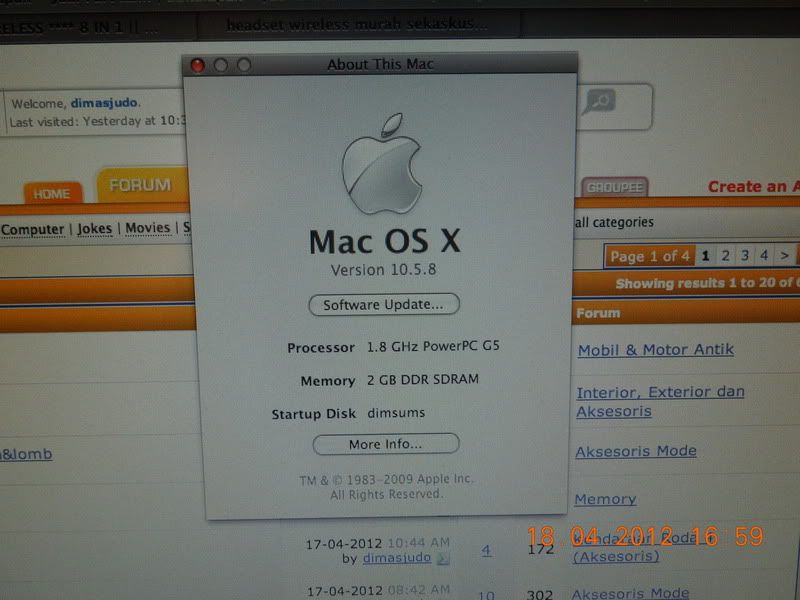The width and height of the screenshot is (800, 600).
Task: Click the dimsums startup disk name
Action: (396, 413)
